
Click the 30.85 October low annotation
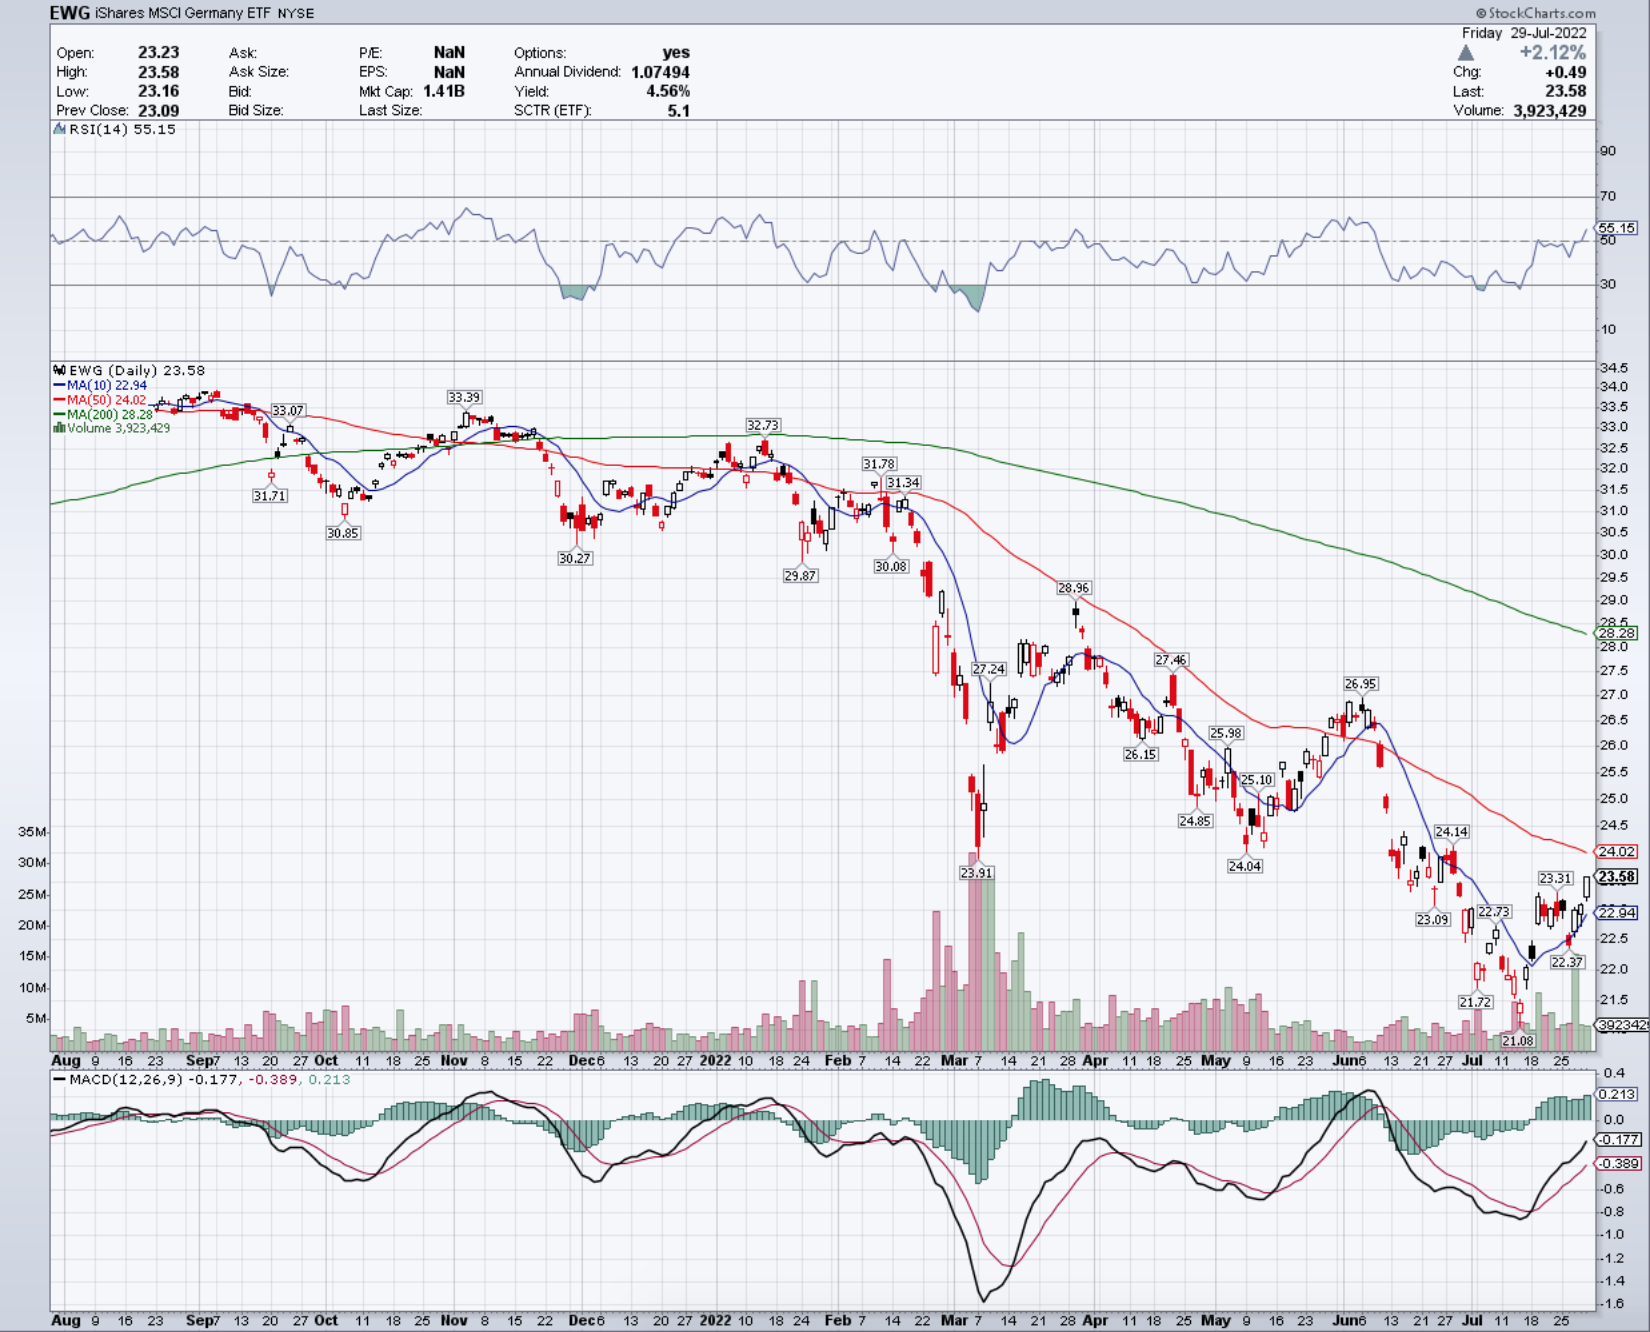343,533
